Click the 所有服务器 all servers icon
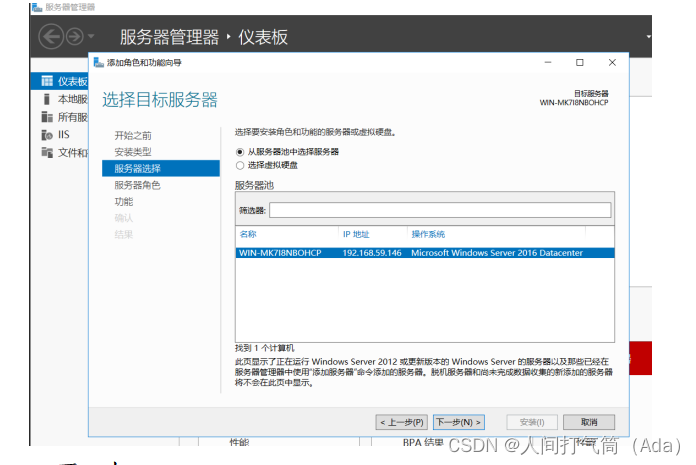The width and height of the screenshot is (696, 465). pyautogui.click(x=46, y=117)
